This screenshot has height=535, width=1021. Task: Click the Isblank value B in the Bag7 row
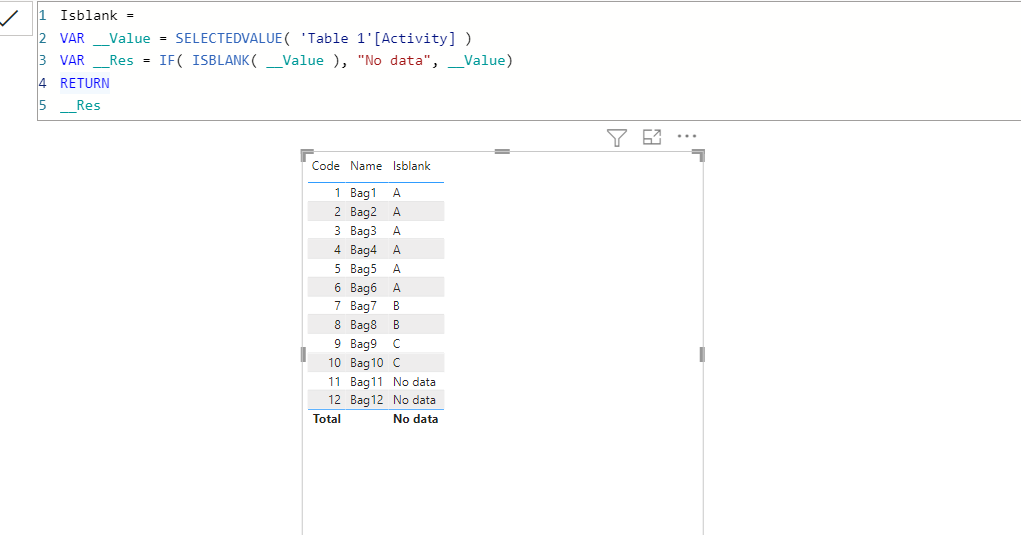tap(397, 306)
